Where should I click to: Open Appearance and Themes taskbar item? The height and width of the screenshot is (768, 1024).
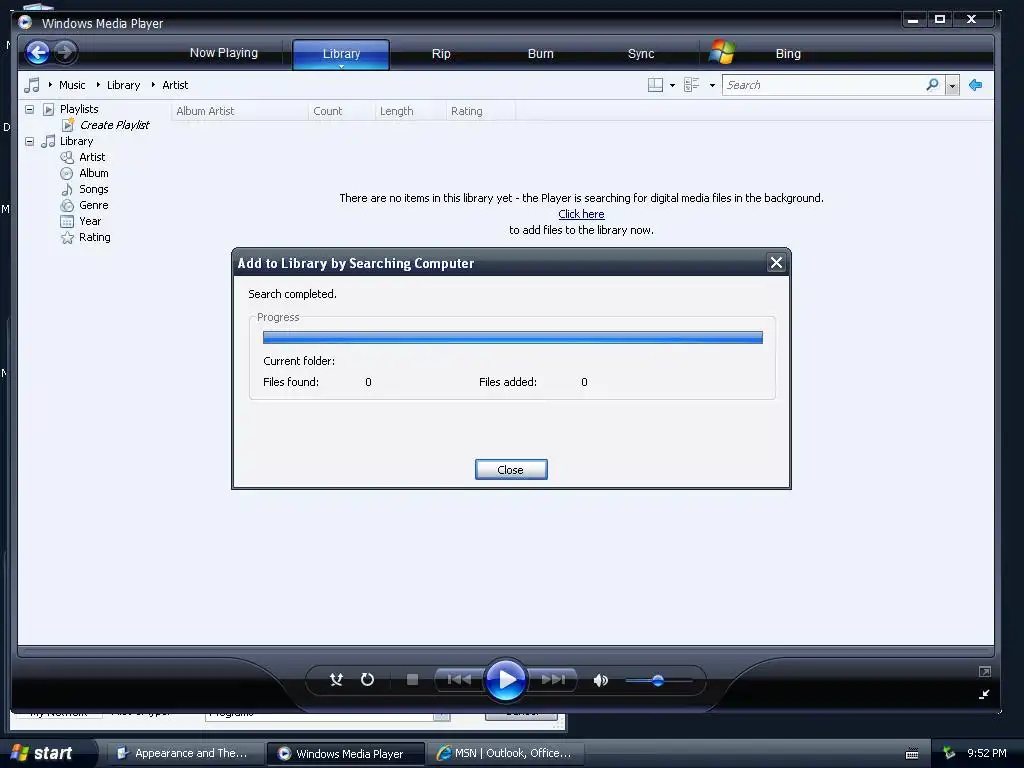[x=185, y=754]
